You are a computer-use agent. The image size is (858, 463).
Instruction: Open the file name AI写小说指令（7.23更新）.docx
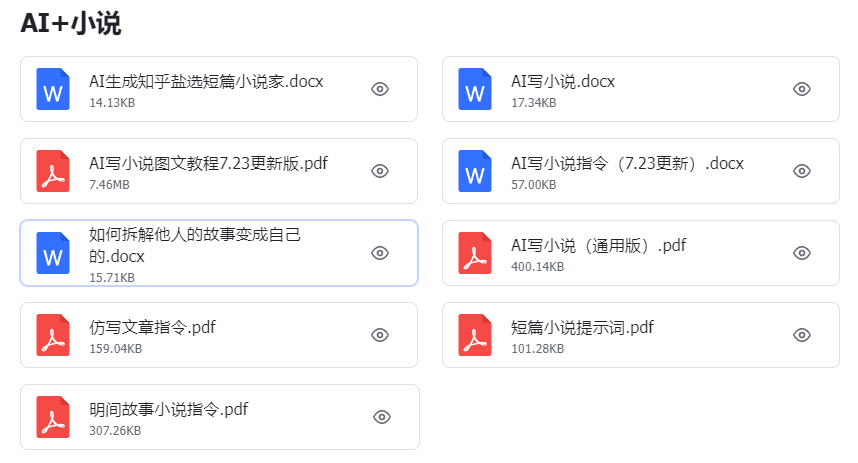[x=627, y=163]
